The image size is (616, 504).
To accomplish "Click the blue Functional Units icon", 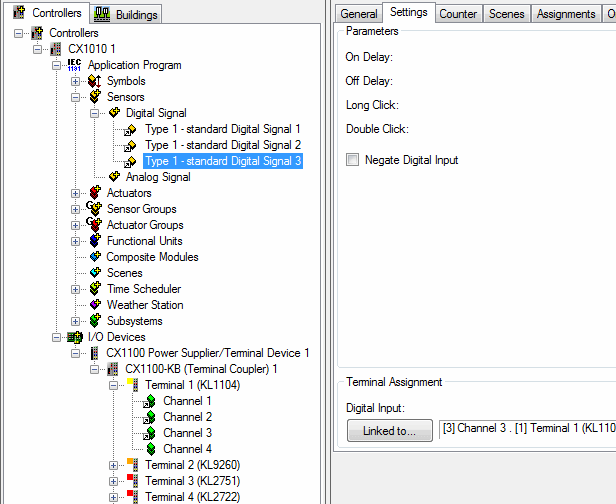I will pyautogui.click(x=95, y=240).
